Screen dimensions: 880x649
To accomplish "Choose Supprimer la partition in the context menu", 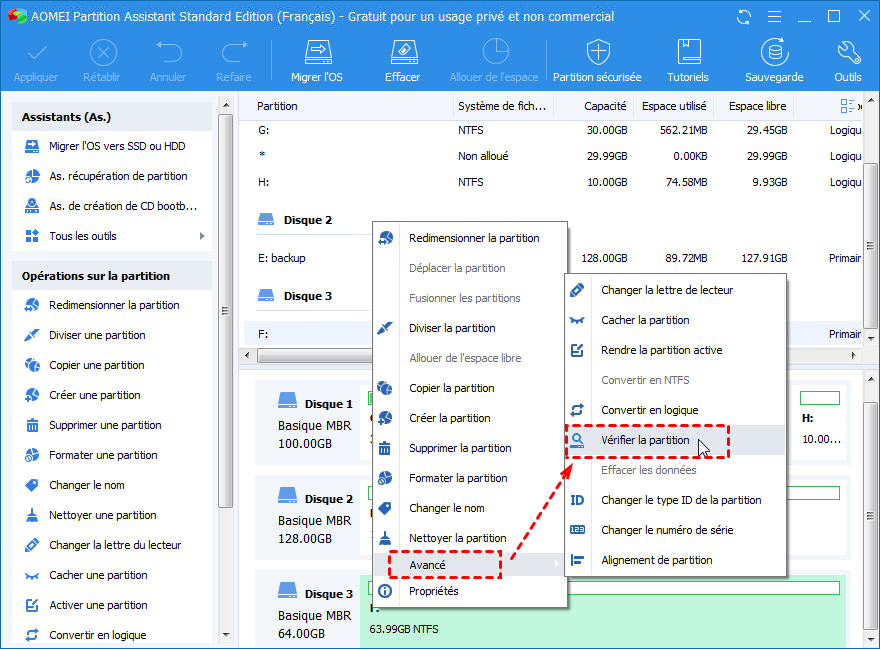I will pos(471,448).
